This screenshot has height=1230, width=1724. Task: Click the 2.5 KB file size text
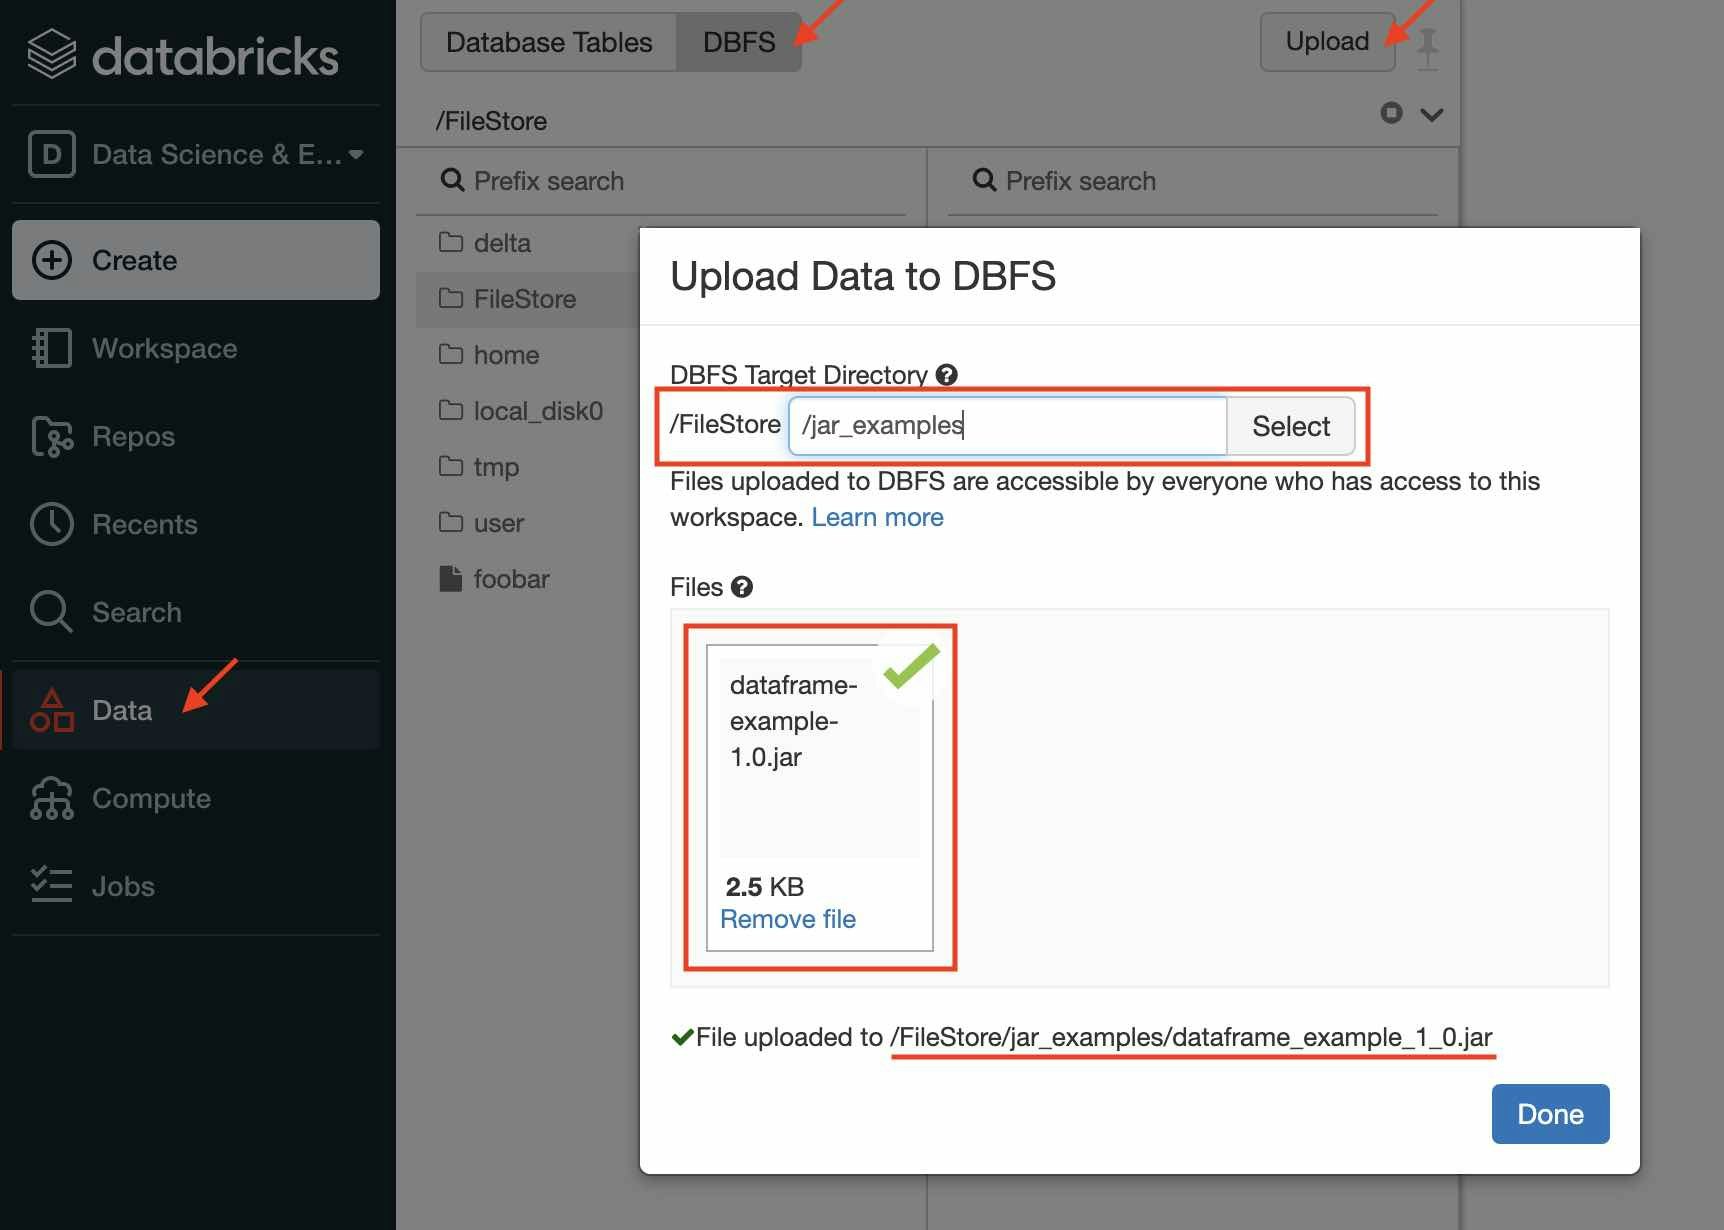click(x=764, y=887)
